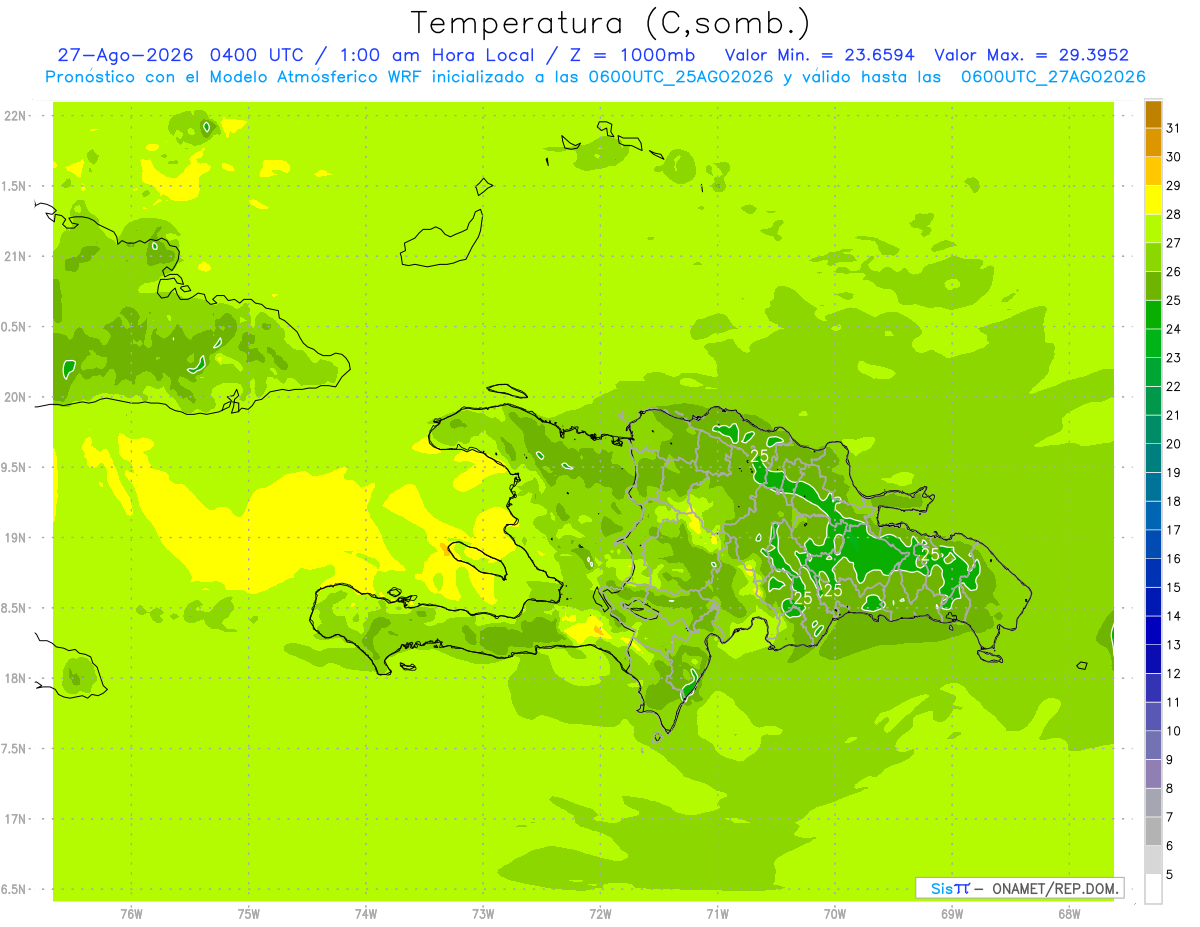Click the legend value '15'
1200x927 pixels.
click(x=1174, y=588)
